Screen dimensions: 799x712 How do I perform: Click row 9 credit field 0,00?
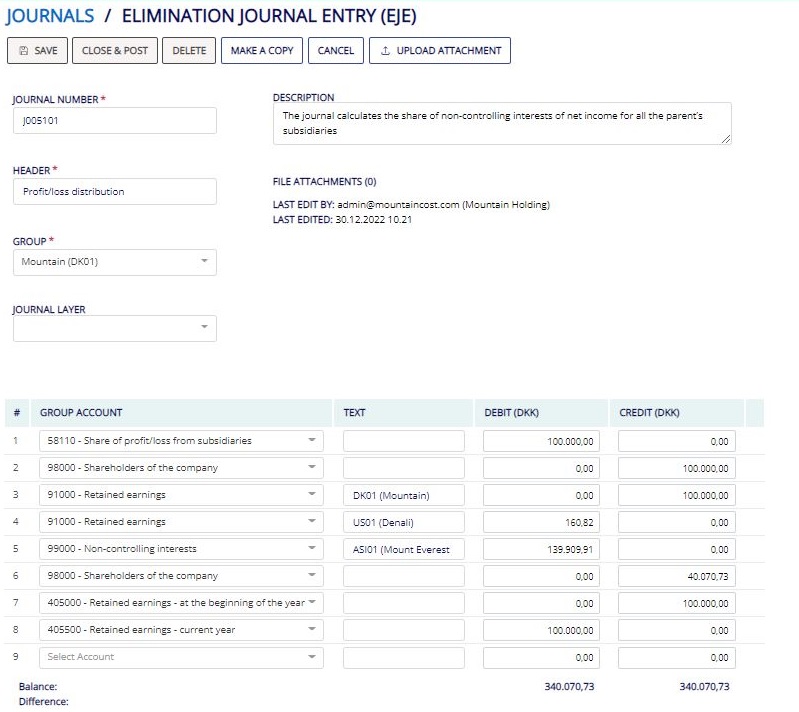677,657
